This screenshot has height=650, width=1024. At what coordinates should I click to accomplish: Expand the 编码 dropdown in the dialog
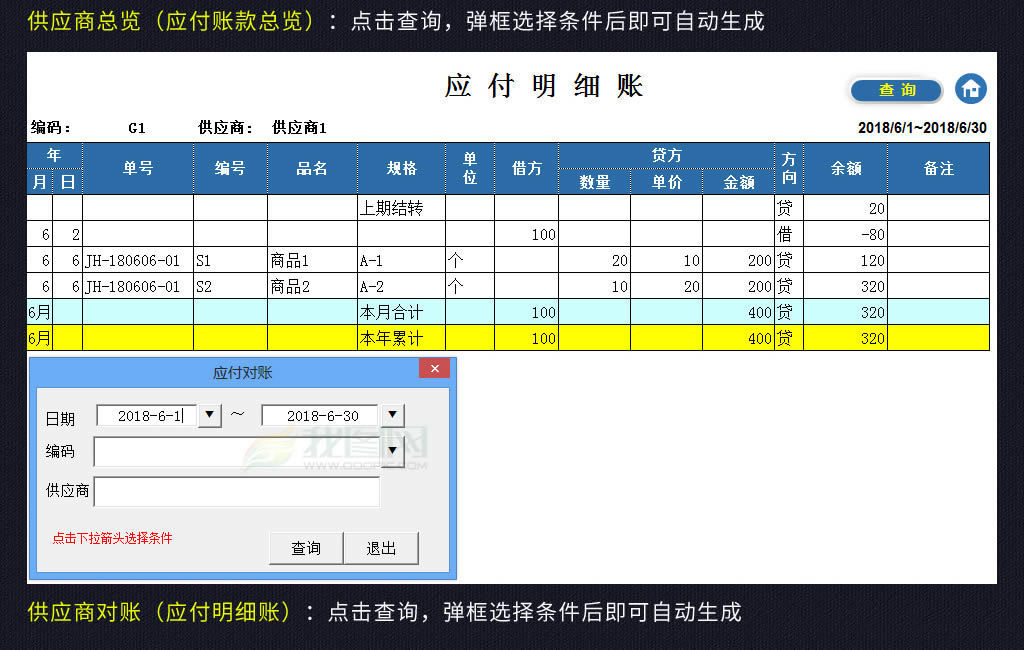coord(393,451)
